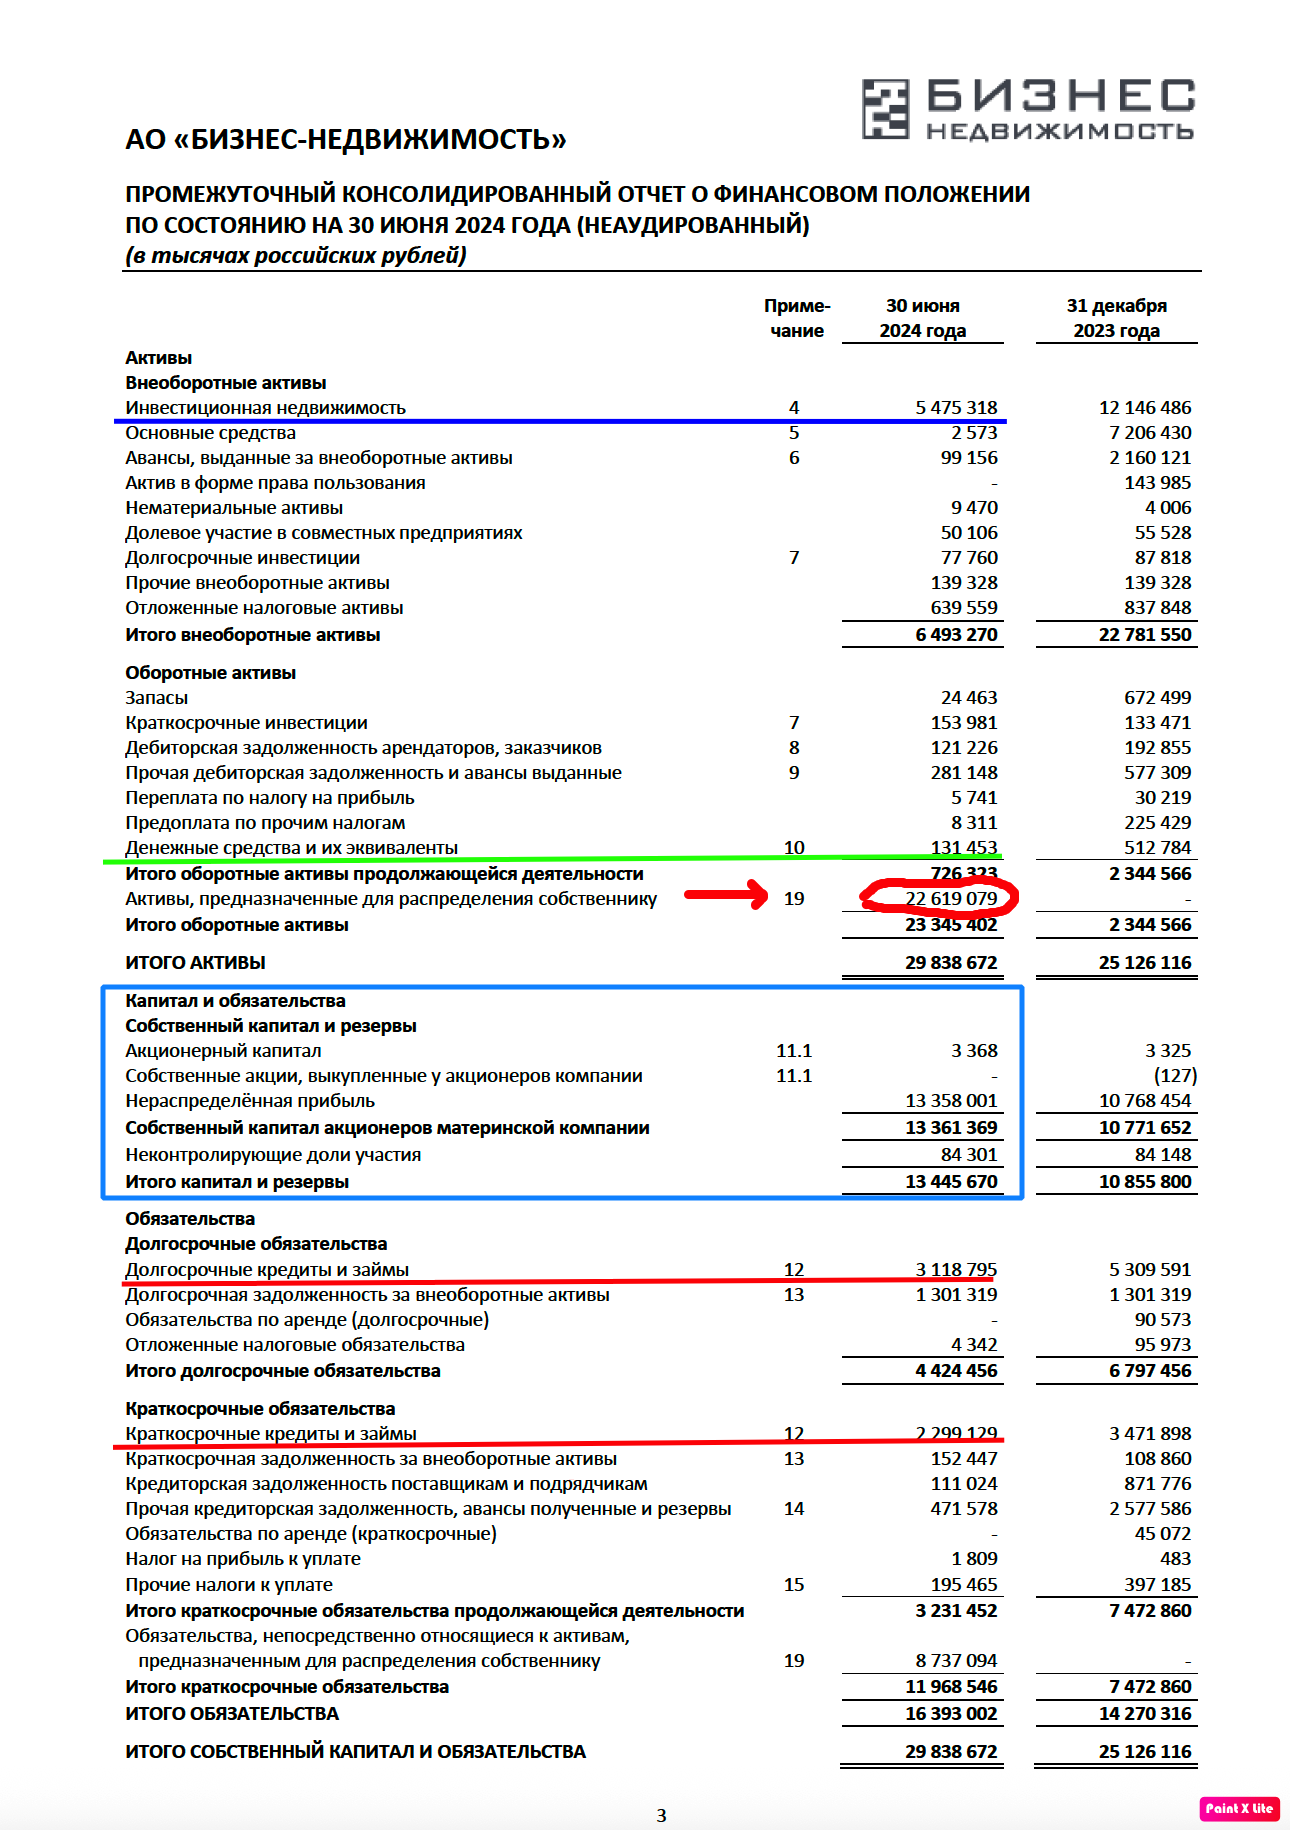Click the 'АО «БИЗНЕС-НЕДВИЖИМОСТЬ»' title heading
This screenshot has height=1830, width=1290.
[x=345, y=139]
